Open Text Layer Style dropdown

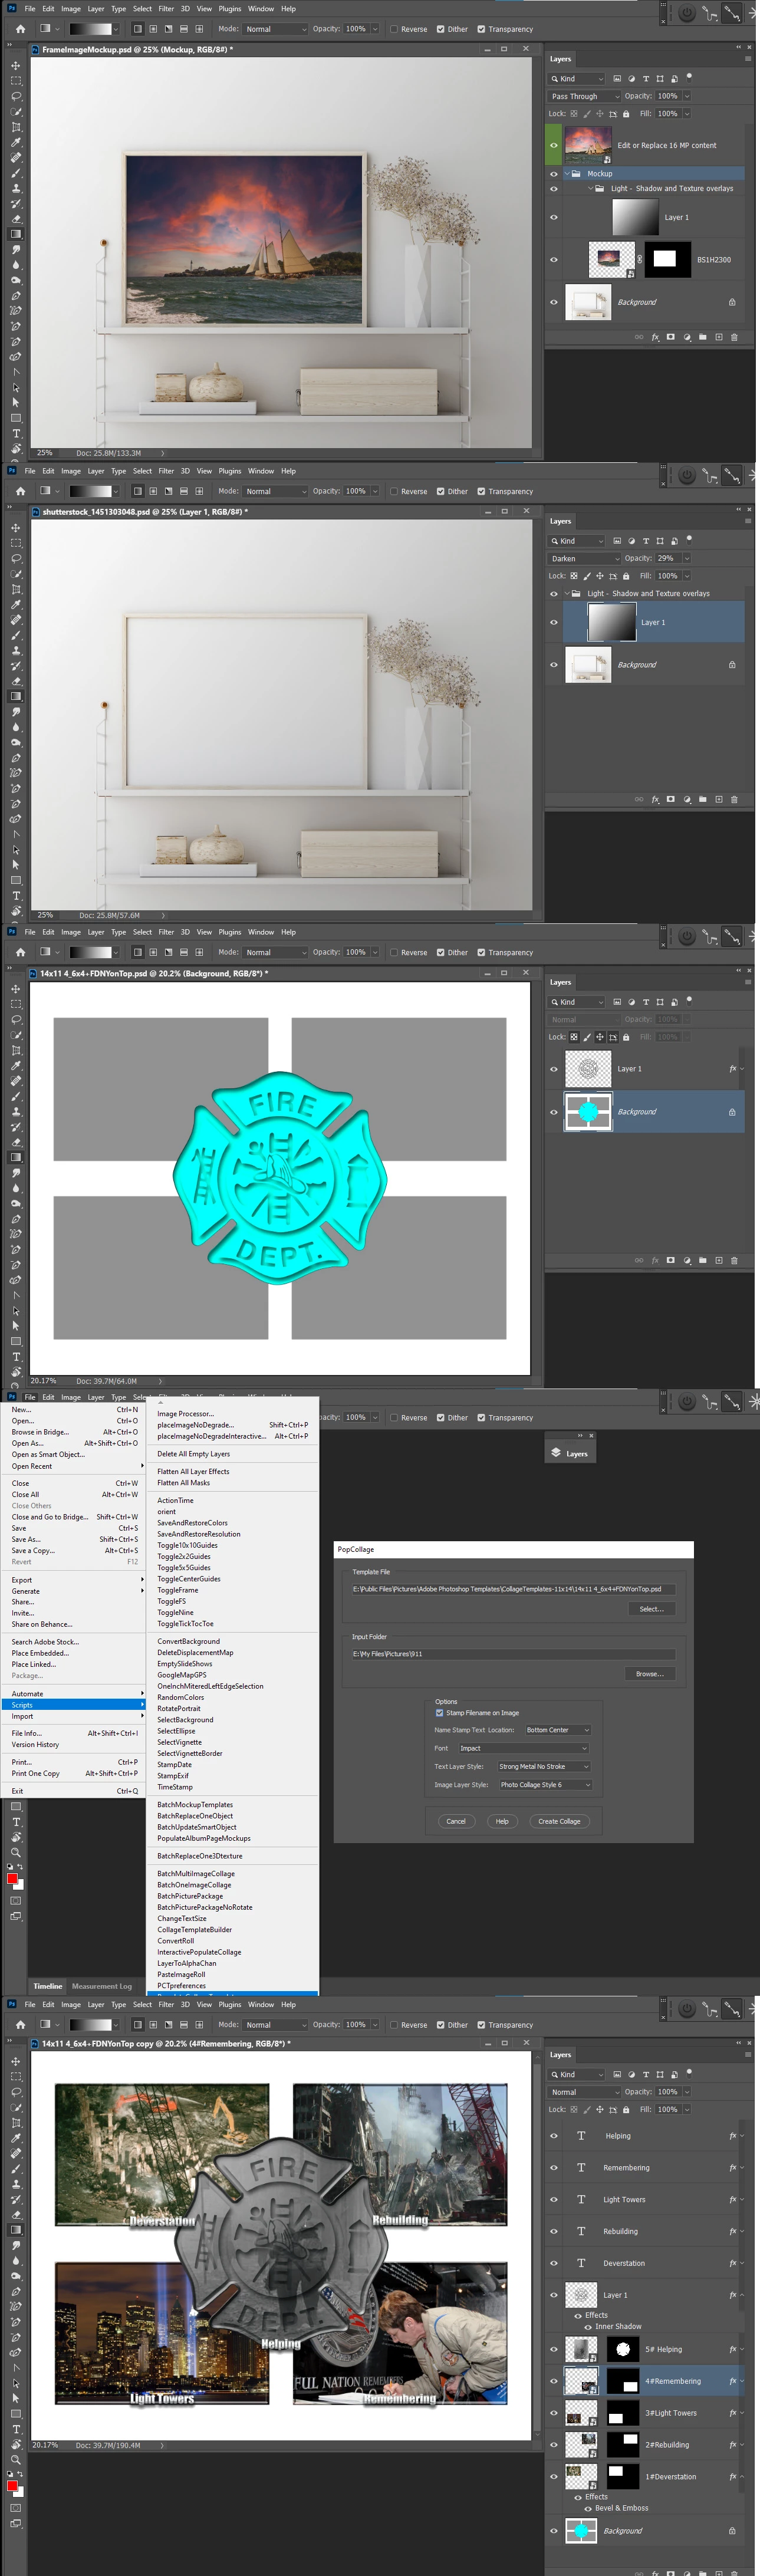[x=544, y=1766]
